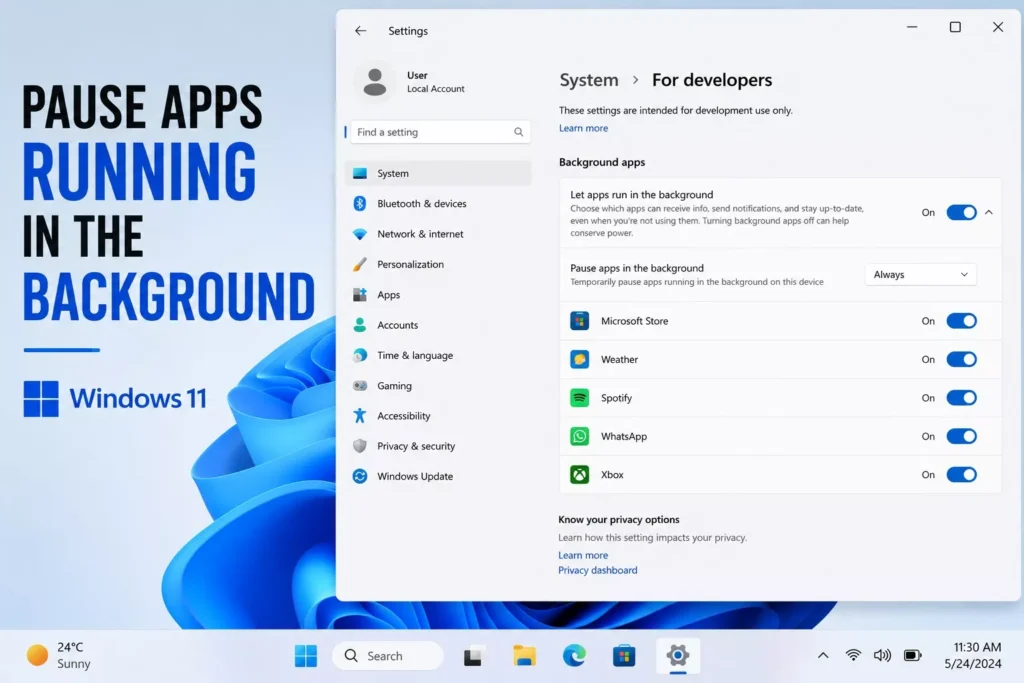Click the User Local Account name
1024x683 pixels.
(436, 82)
